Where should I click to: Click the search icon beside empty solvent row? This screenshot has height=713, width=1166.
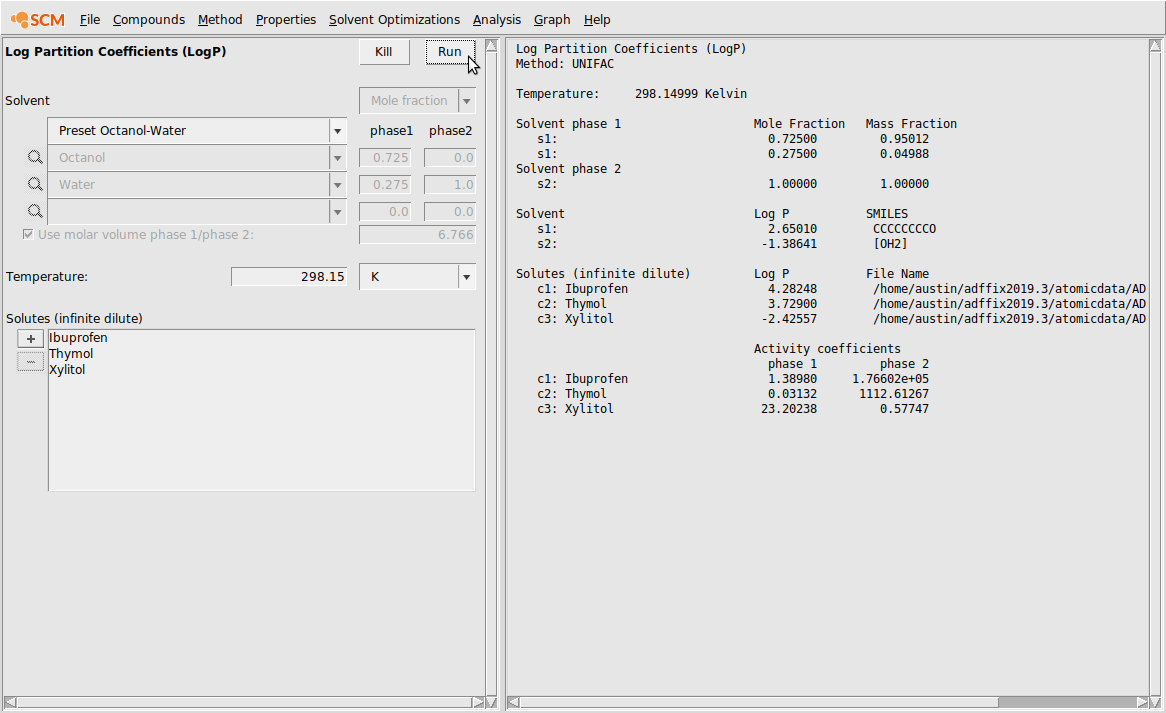pyautogui.click(x=35, y=212)
